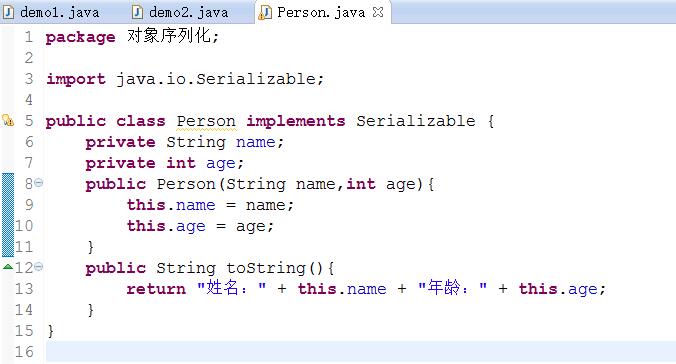This screenshot has height=364, width=676.
Task: Click the toString method name
Action: (x=266, y=268)
